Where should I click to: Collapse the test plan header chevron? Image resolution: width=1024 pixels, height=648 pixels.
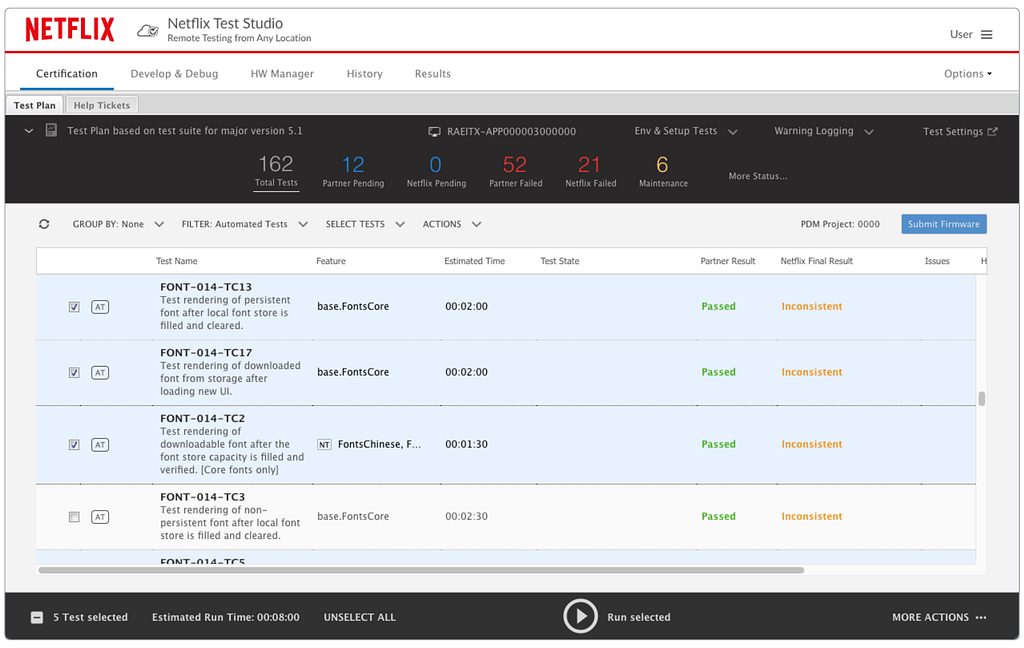[29, 131]
